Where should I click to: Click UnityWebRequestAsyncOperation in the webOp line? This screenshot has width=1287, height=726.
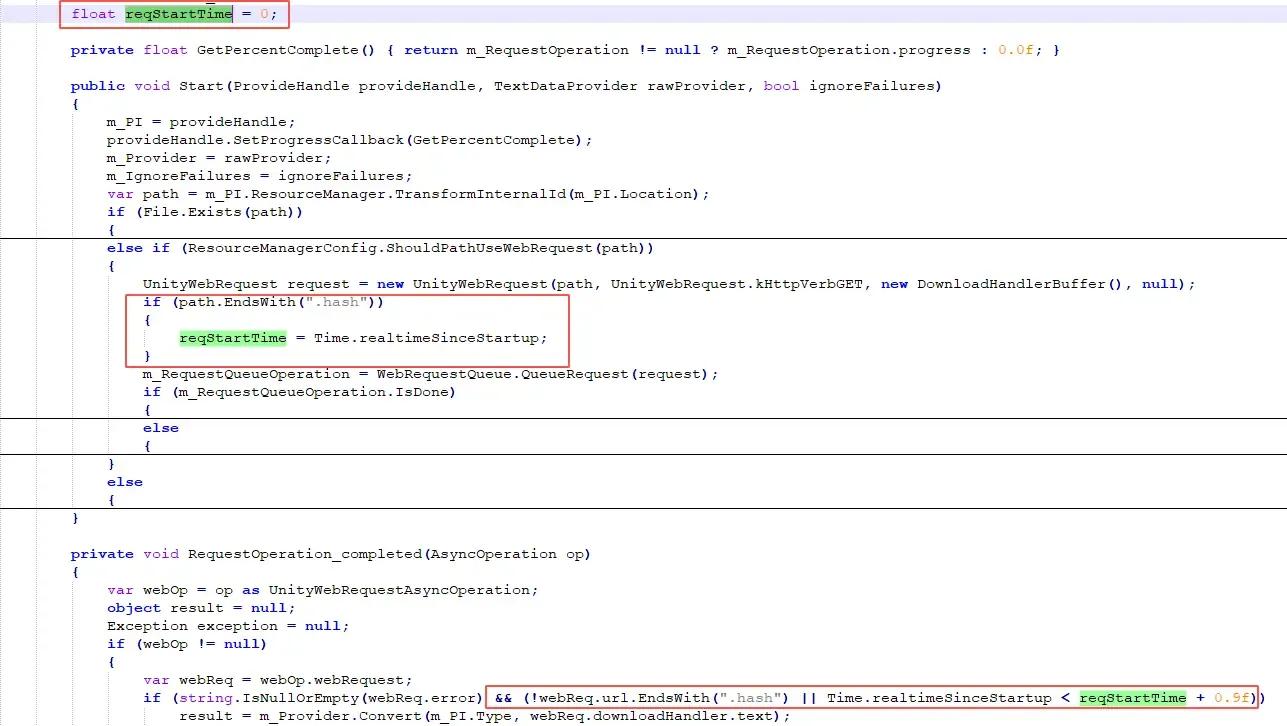coord(403,590)
